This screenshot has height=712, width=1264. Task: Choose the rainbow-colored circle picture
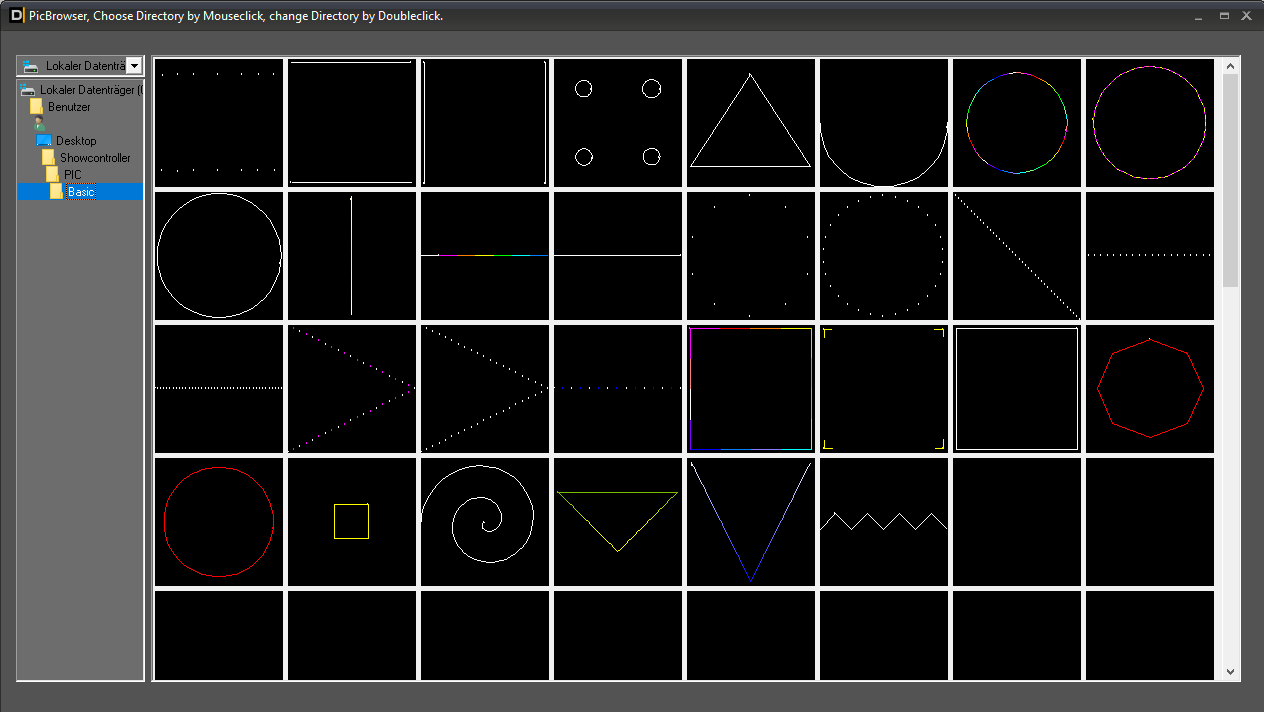[x=1017, y=122]
